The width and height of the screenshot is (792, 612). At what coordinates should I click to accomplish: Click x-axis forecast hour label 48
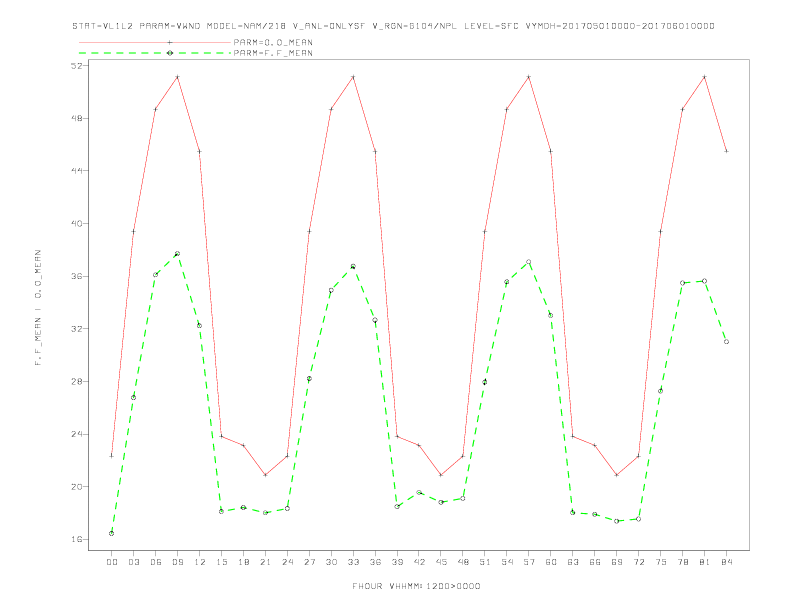click(x=463, y=562)
